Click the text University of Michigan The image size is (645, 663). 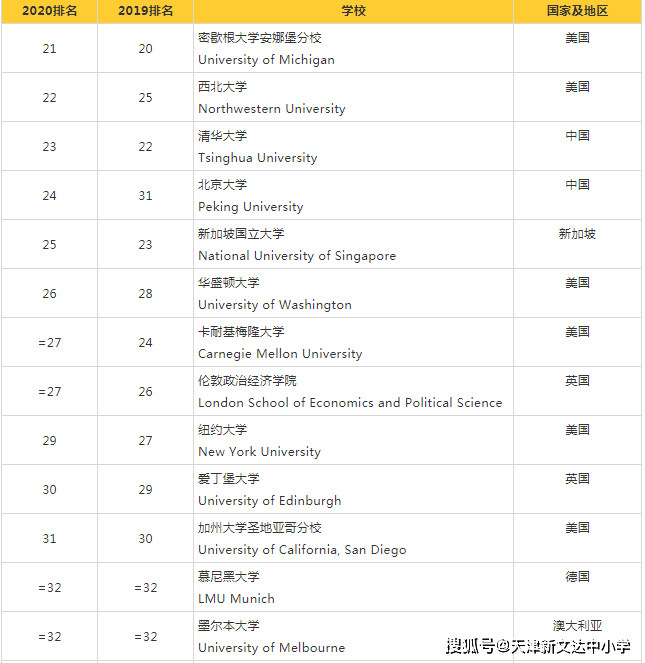point(266,60)
